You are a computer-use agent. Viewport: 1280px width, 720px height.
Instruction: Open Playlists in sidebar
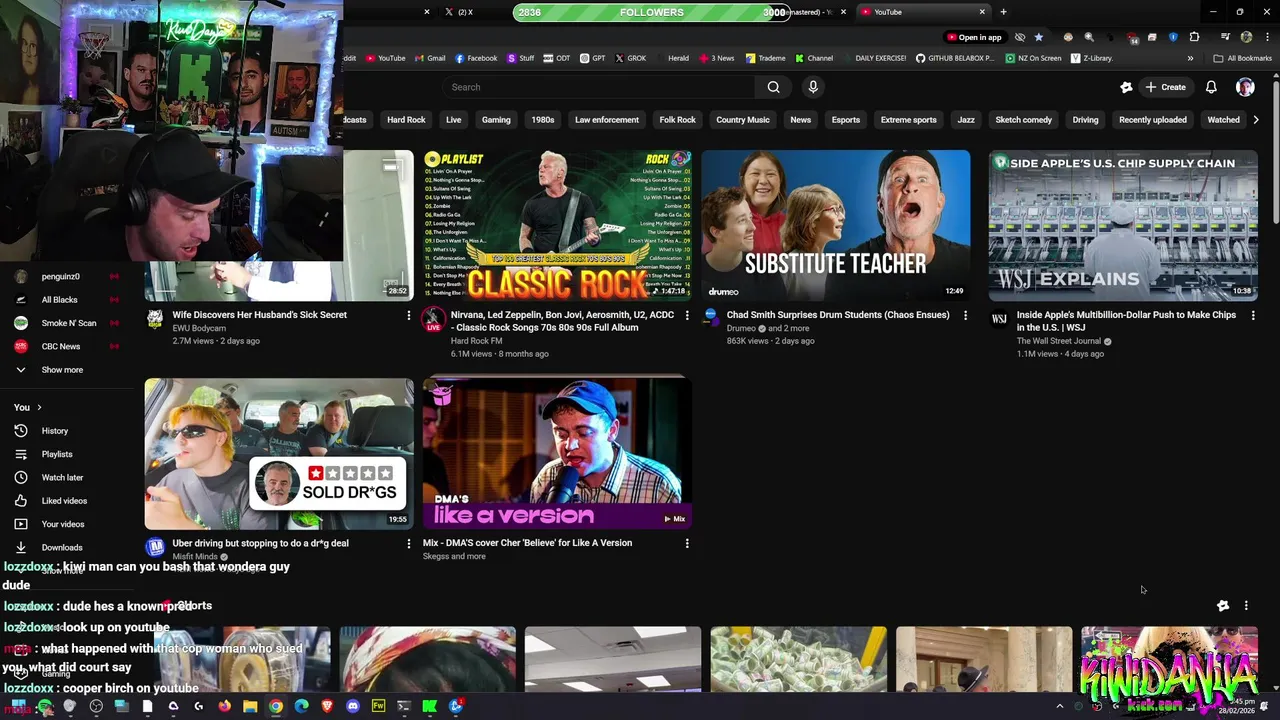57,454
